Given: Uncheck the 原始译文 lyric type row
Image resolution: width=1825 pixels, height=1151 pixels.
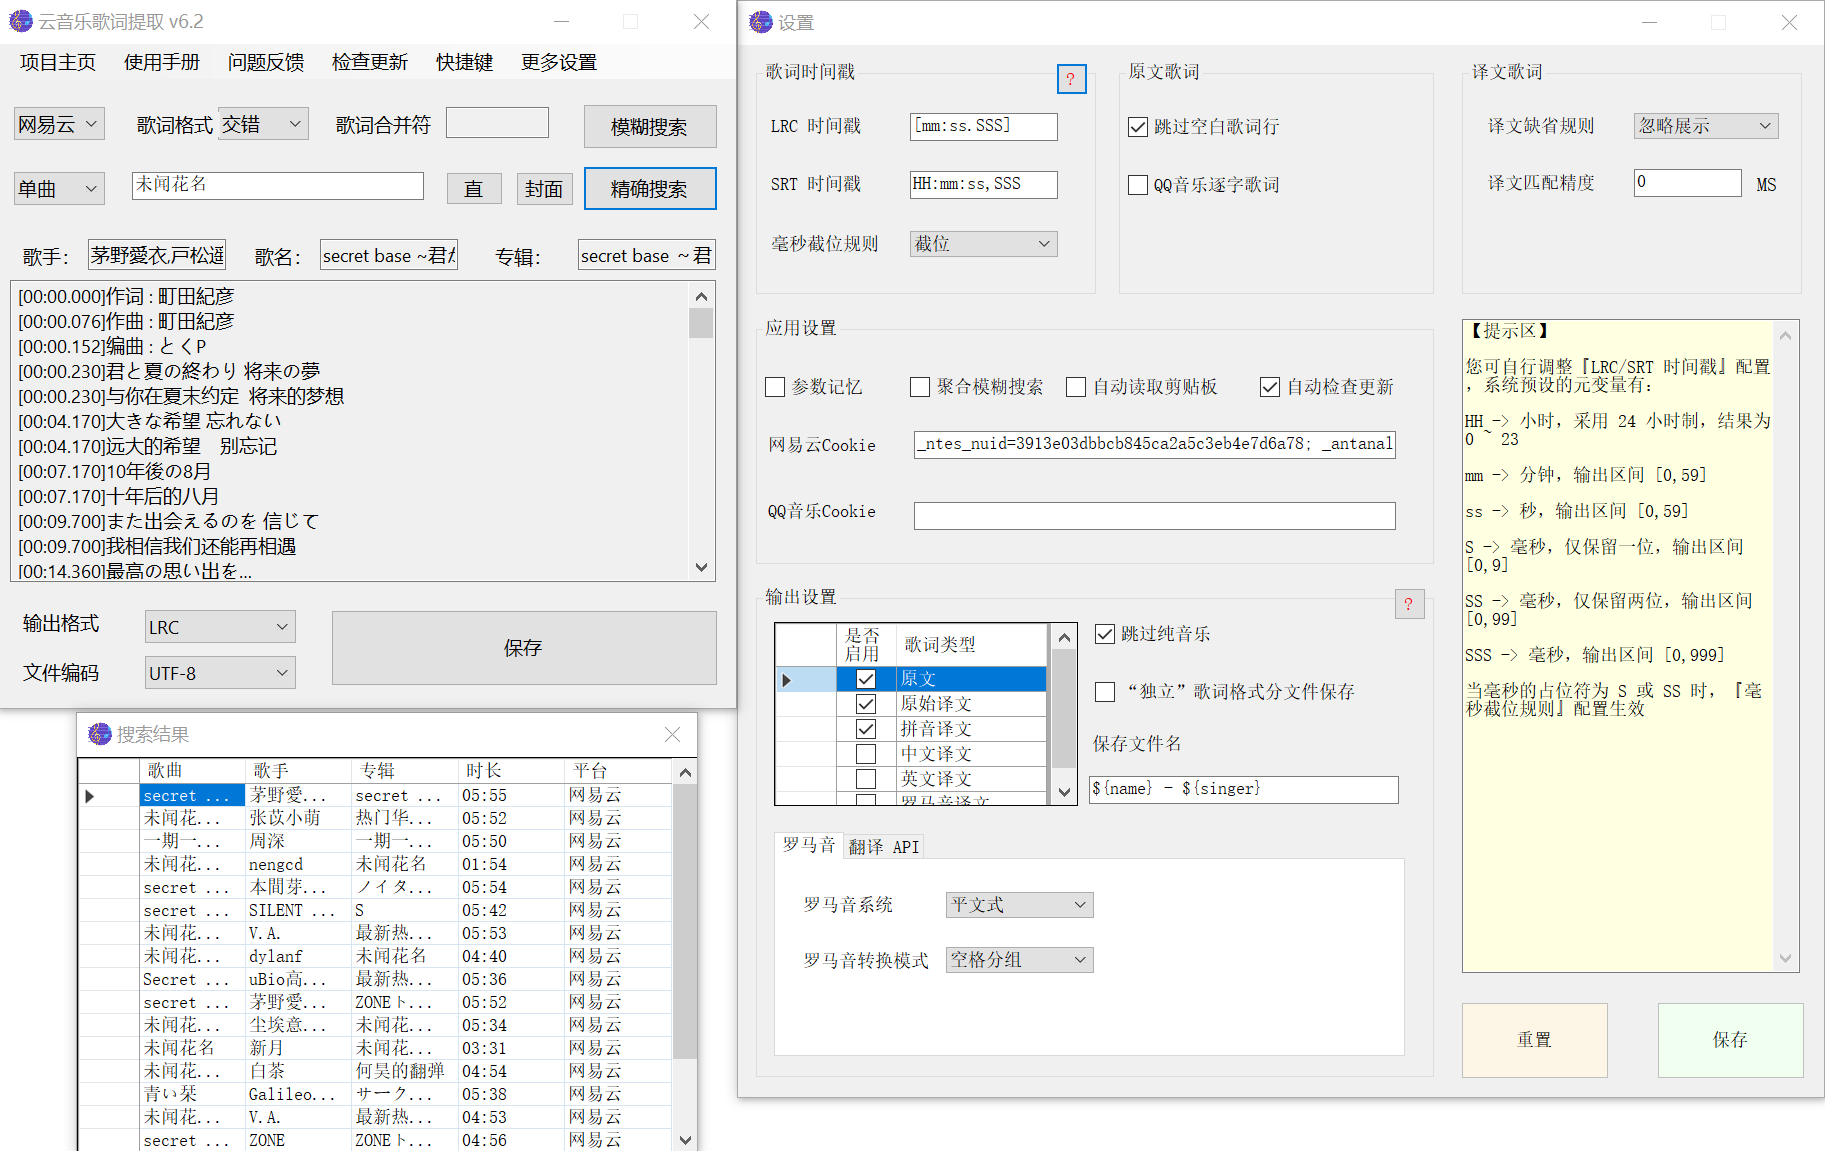Looking at the screenshot, I should (866, 704).
